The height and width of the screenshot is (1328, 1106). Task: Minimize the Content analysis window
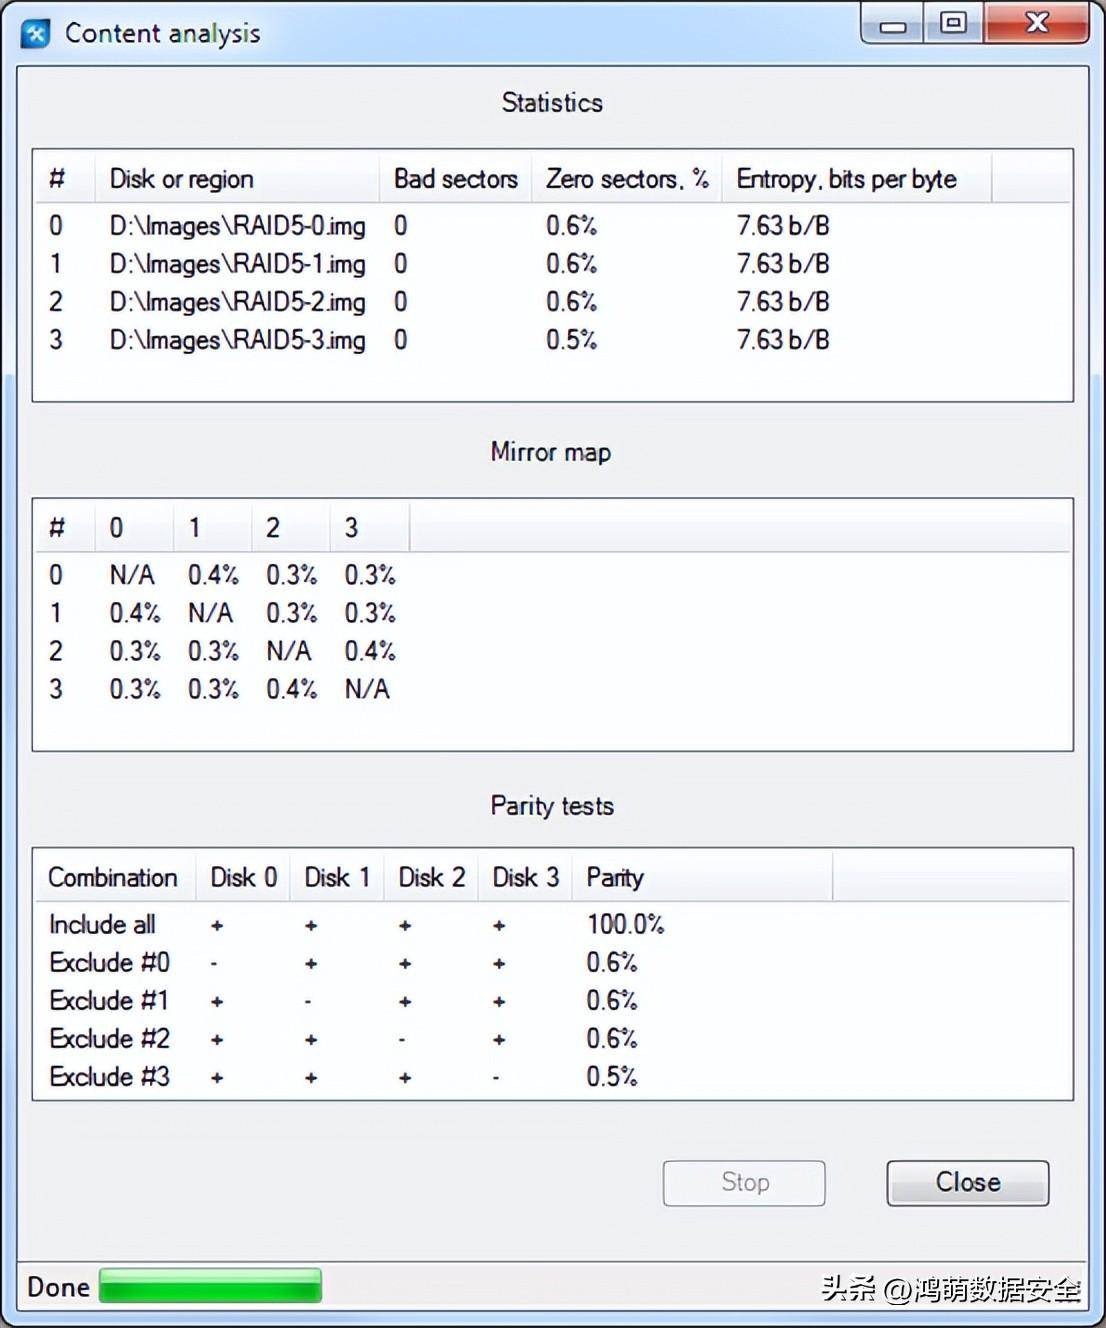[x=893, y=24]
